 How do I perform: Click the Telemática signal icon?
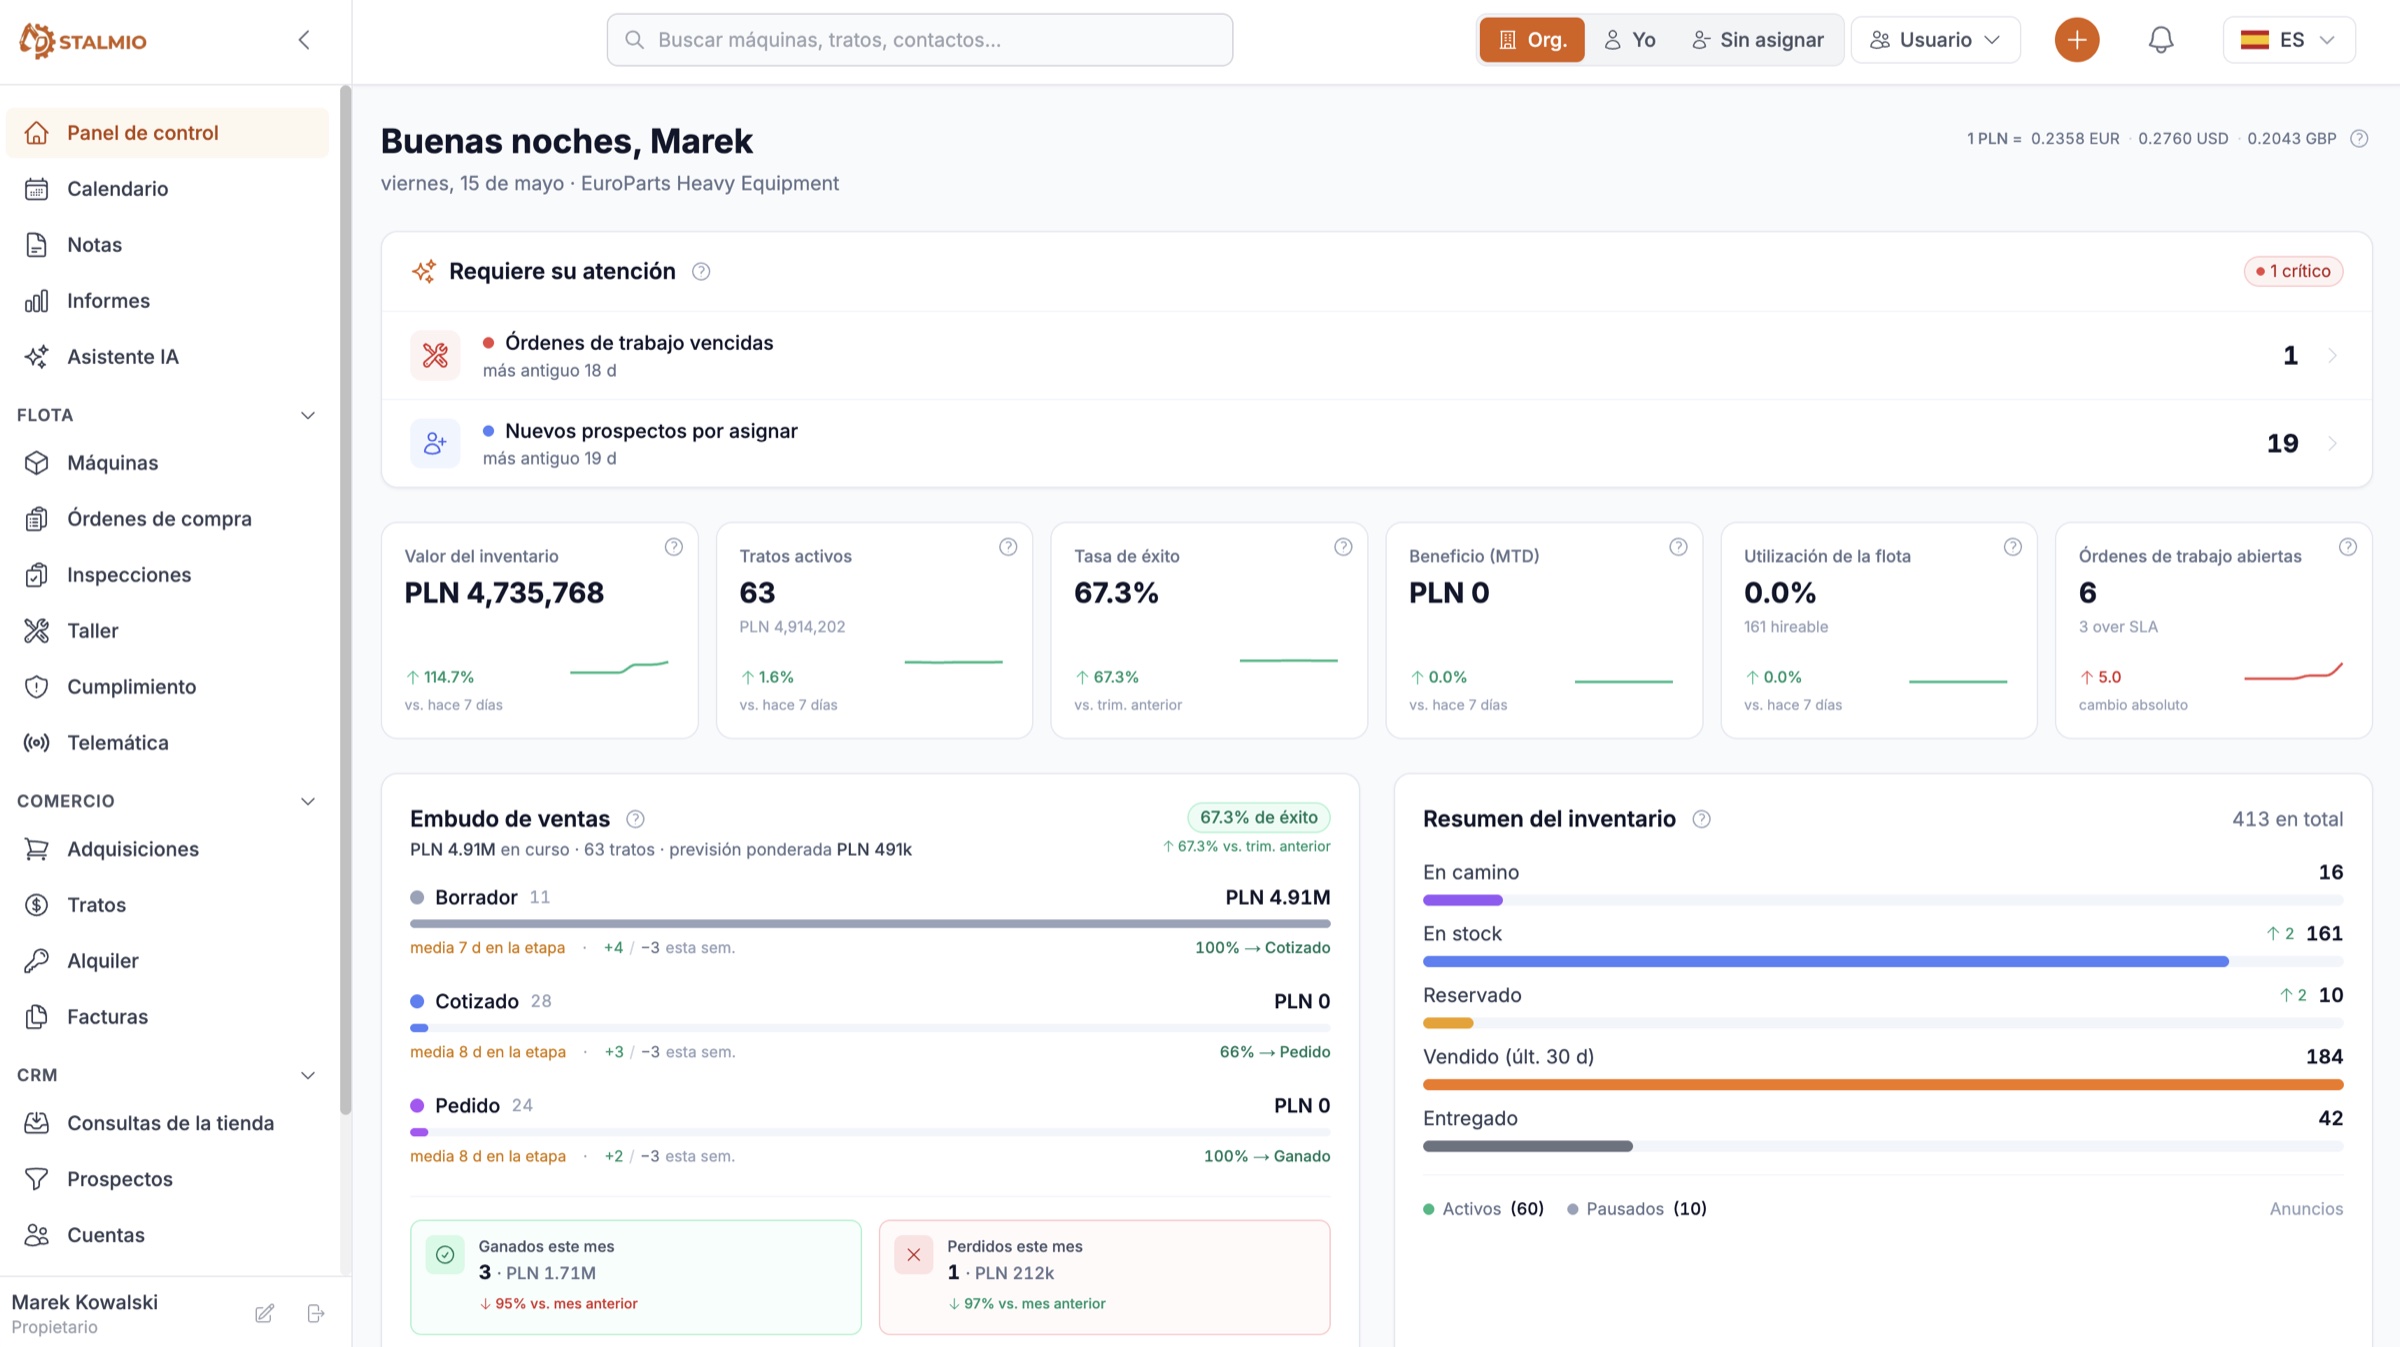coord(37,743)
